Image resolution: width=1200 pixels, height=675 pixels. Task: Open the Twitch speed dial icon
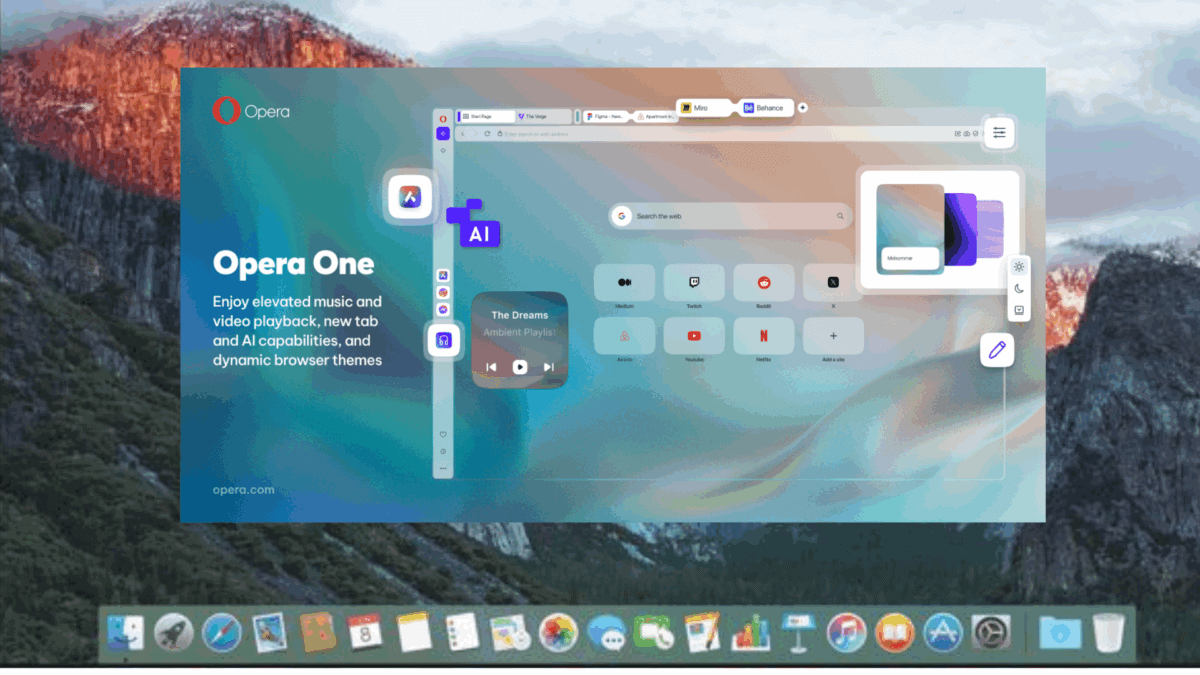[x=694, y=283]
